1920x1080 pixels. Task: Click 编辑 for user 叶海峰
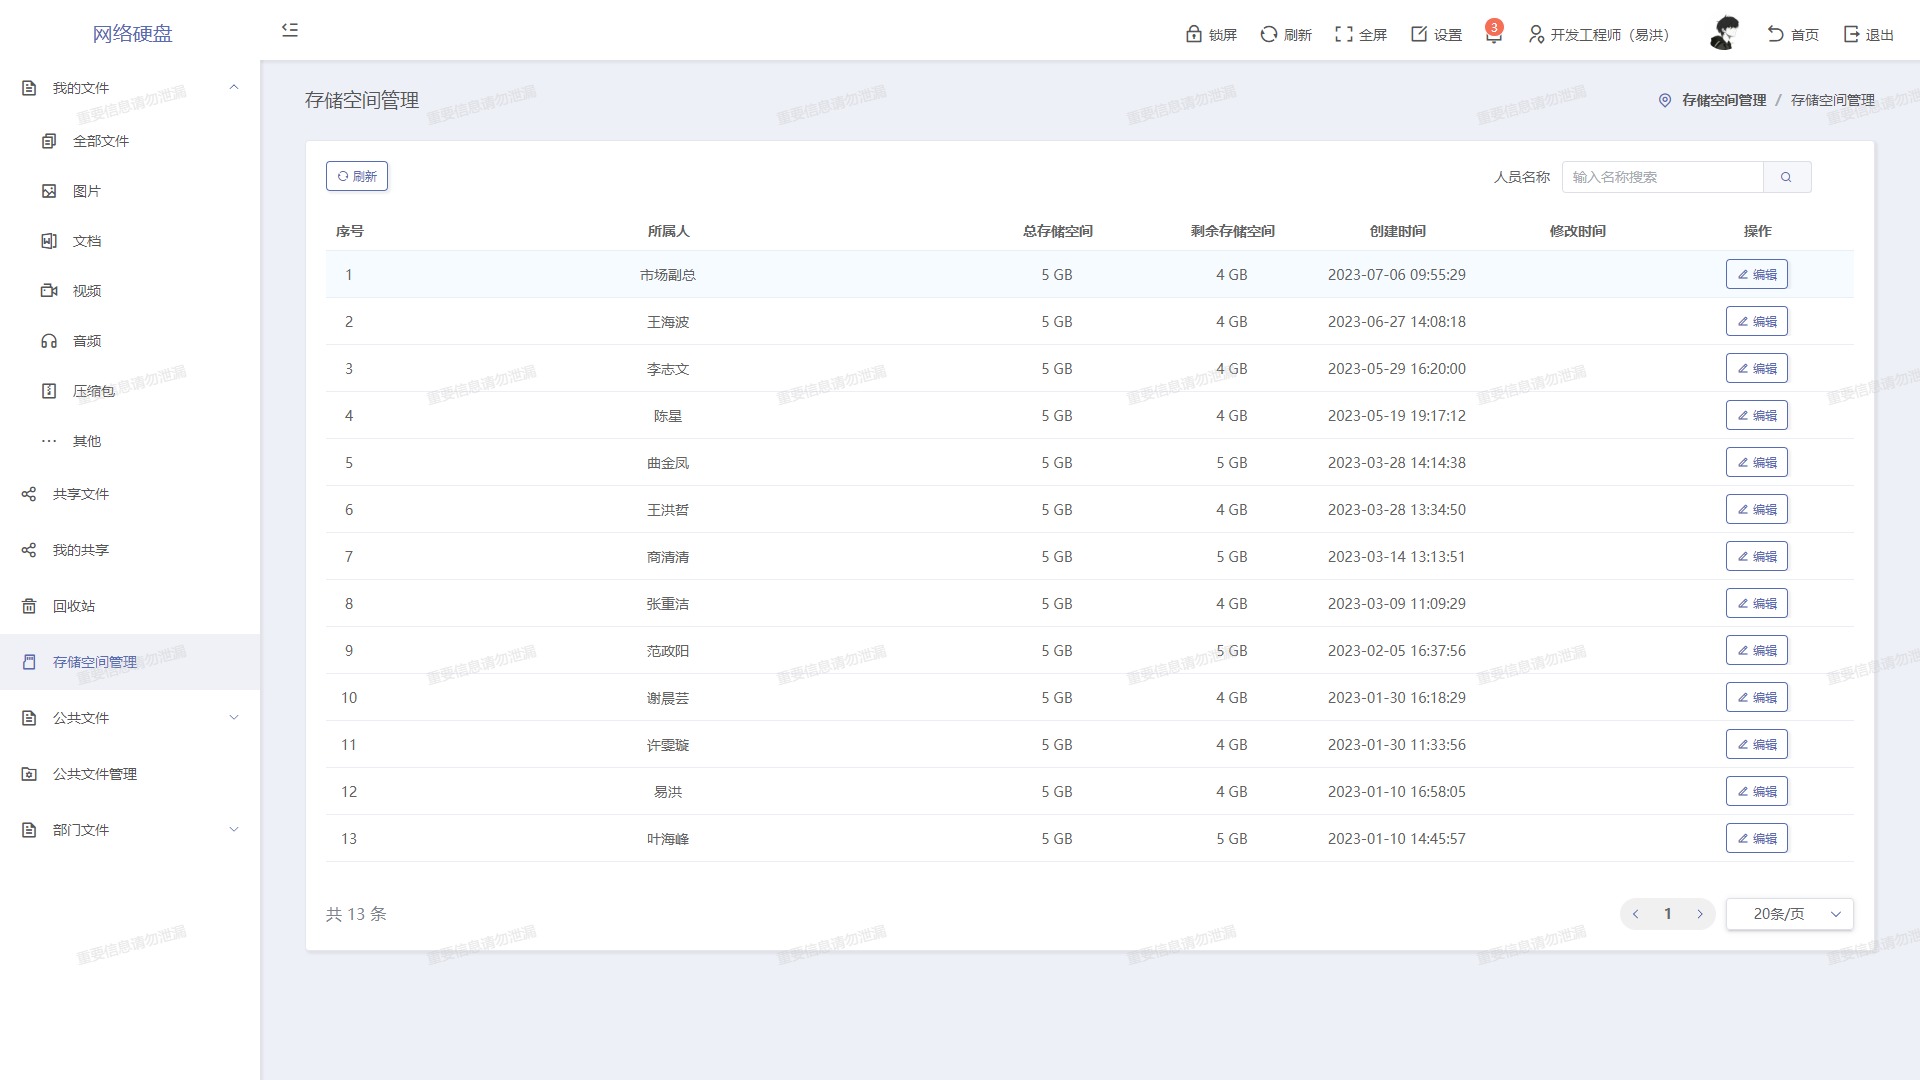(1756, 839)
